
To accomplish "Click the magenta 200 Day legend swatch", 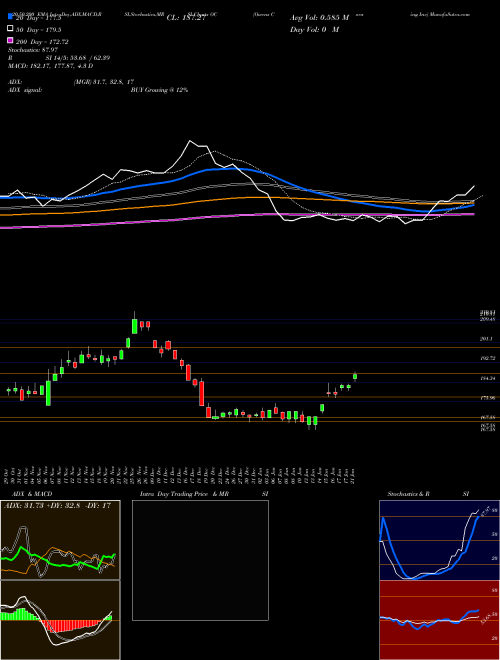I will point(10,41).
